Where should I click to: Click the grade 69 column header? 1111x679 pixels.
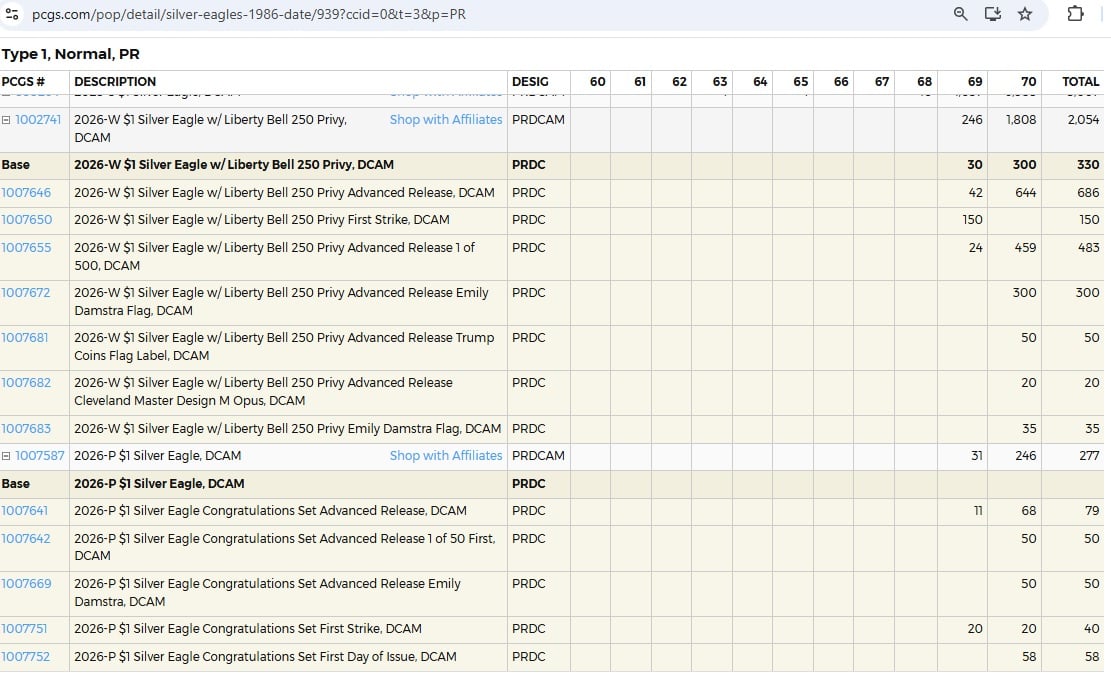pyautogui.click(x=975, y=82)
